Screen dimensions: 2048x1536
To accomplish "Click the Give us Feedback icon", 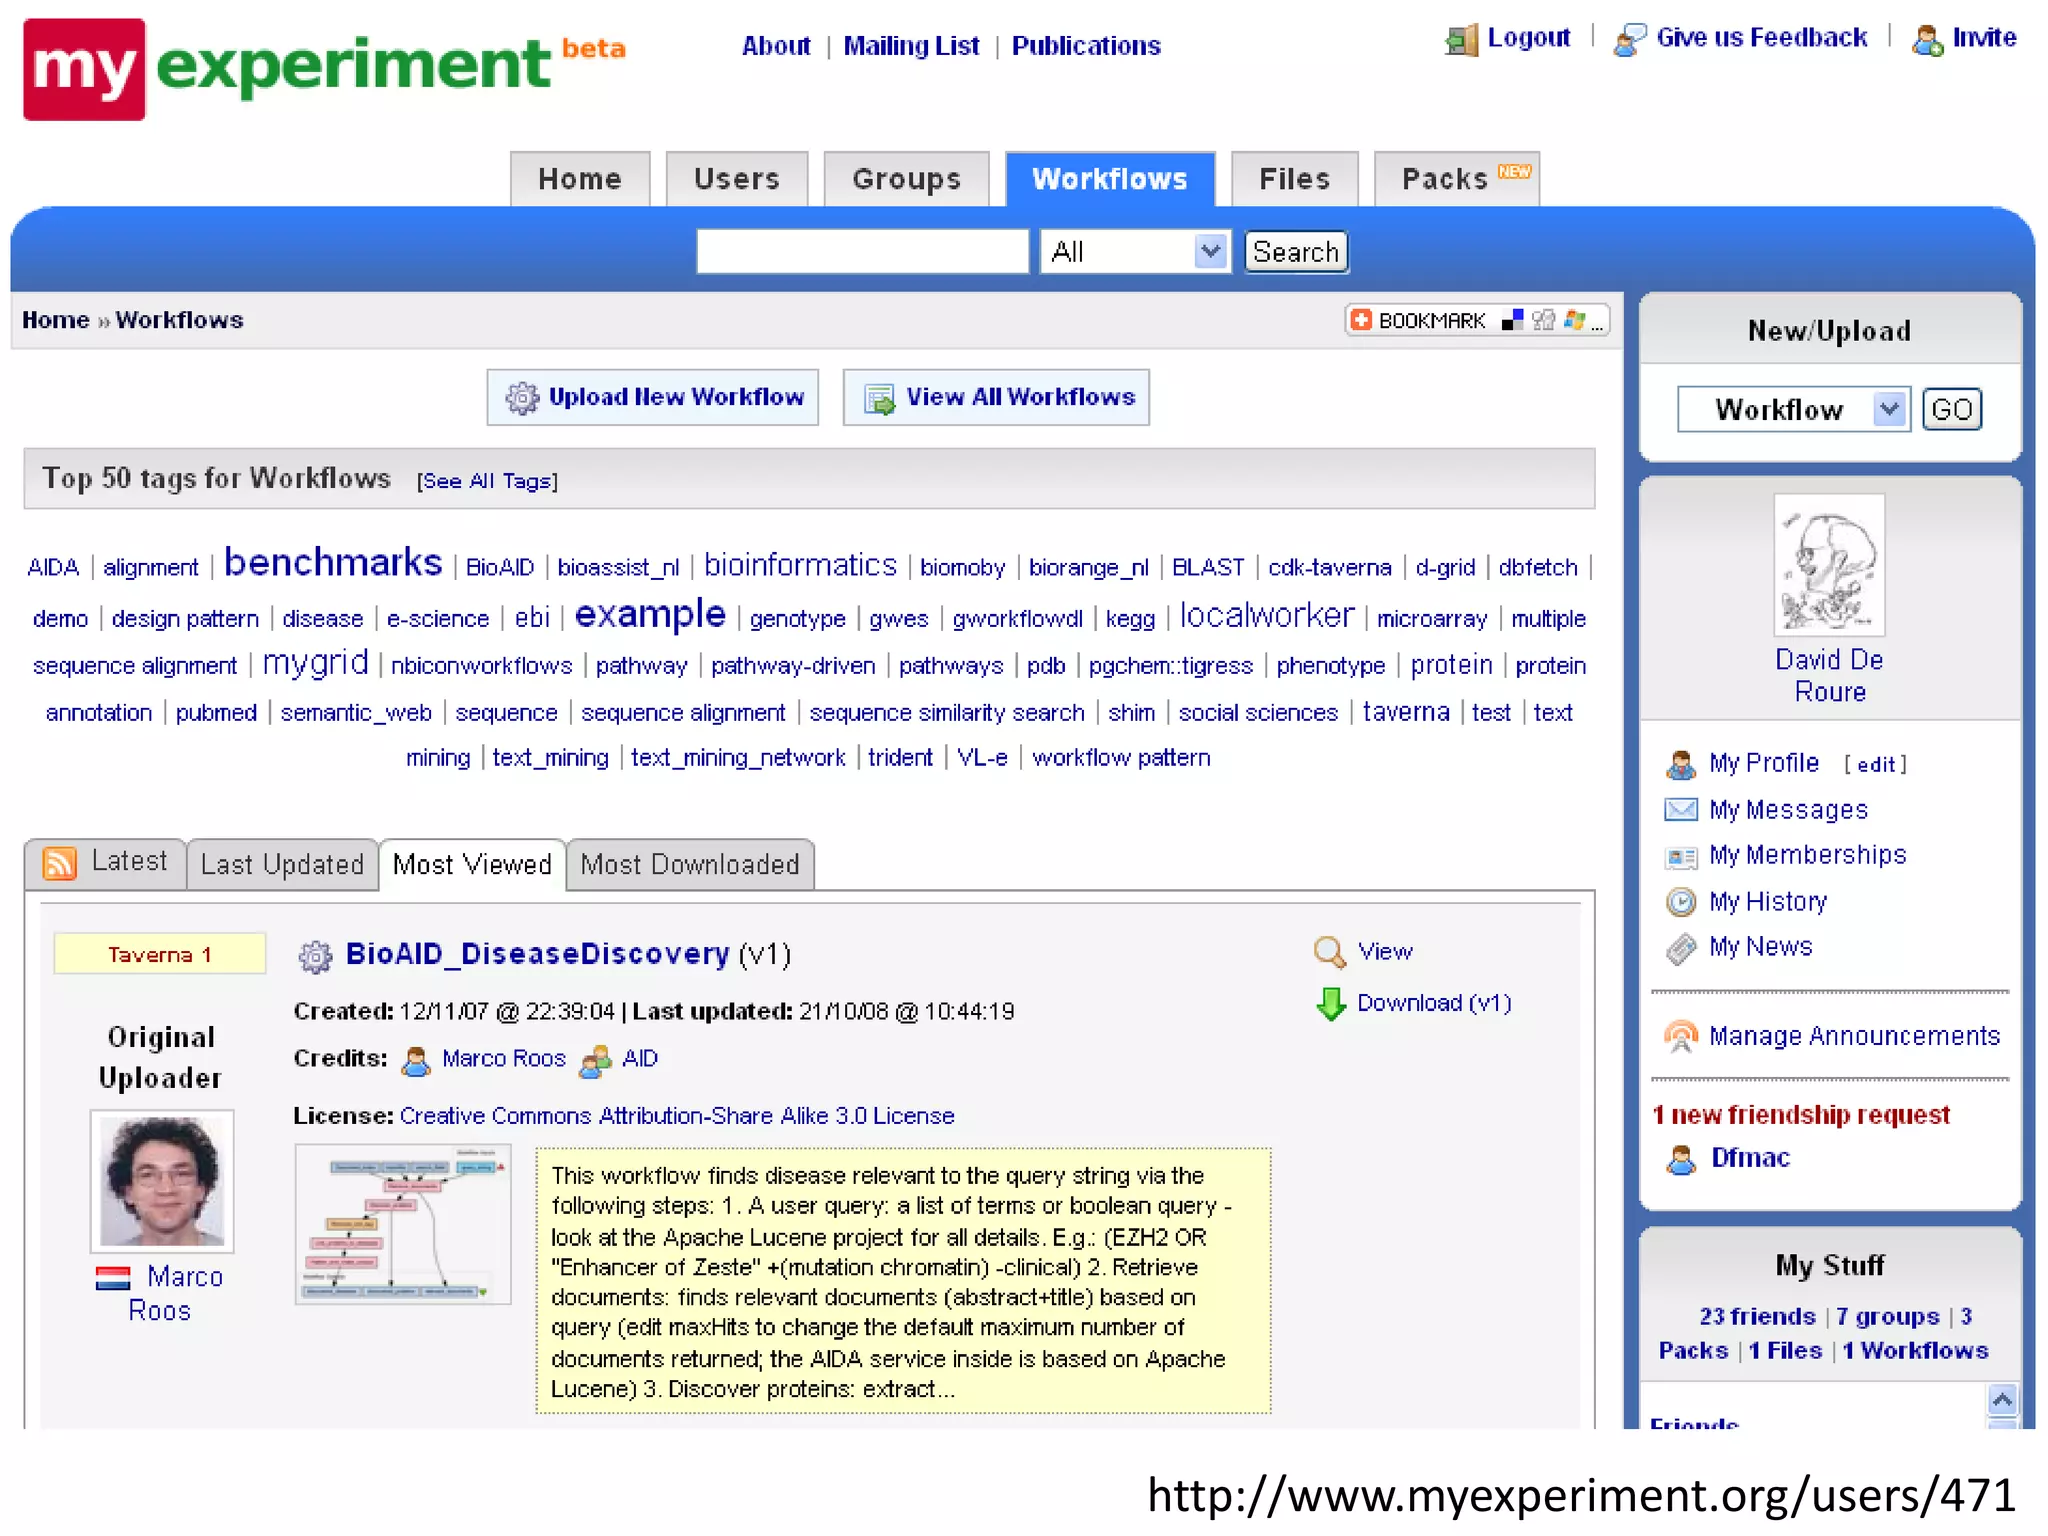I will (1630, 40).
